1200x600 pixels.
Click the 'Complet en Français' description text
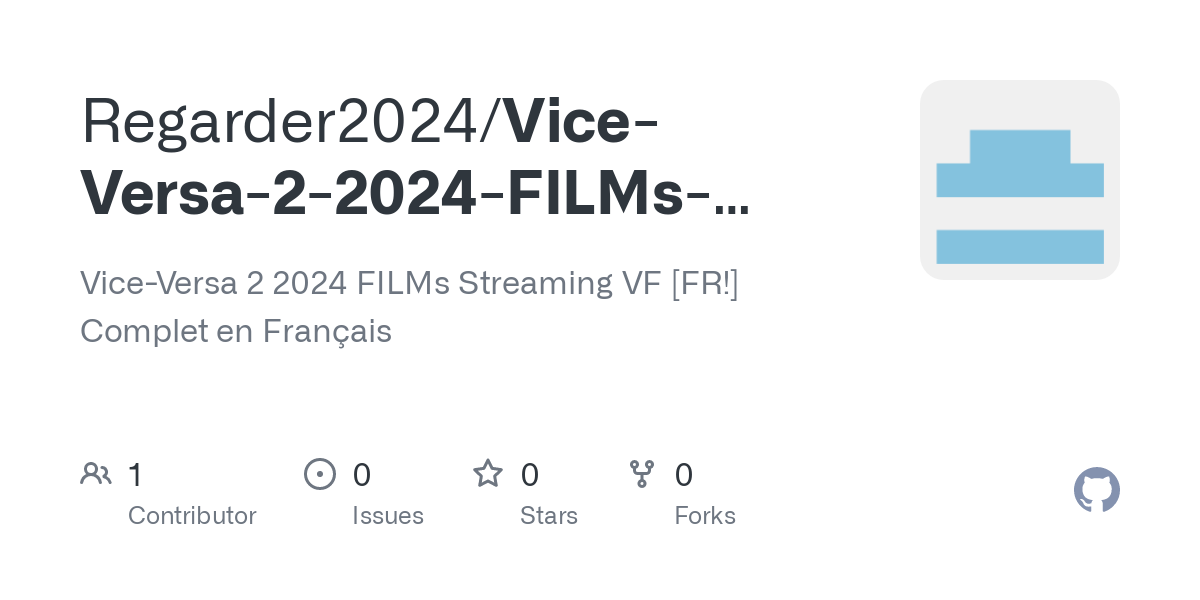click(x=236, y=331)
